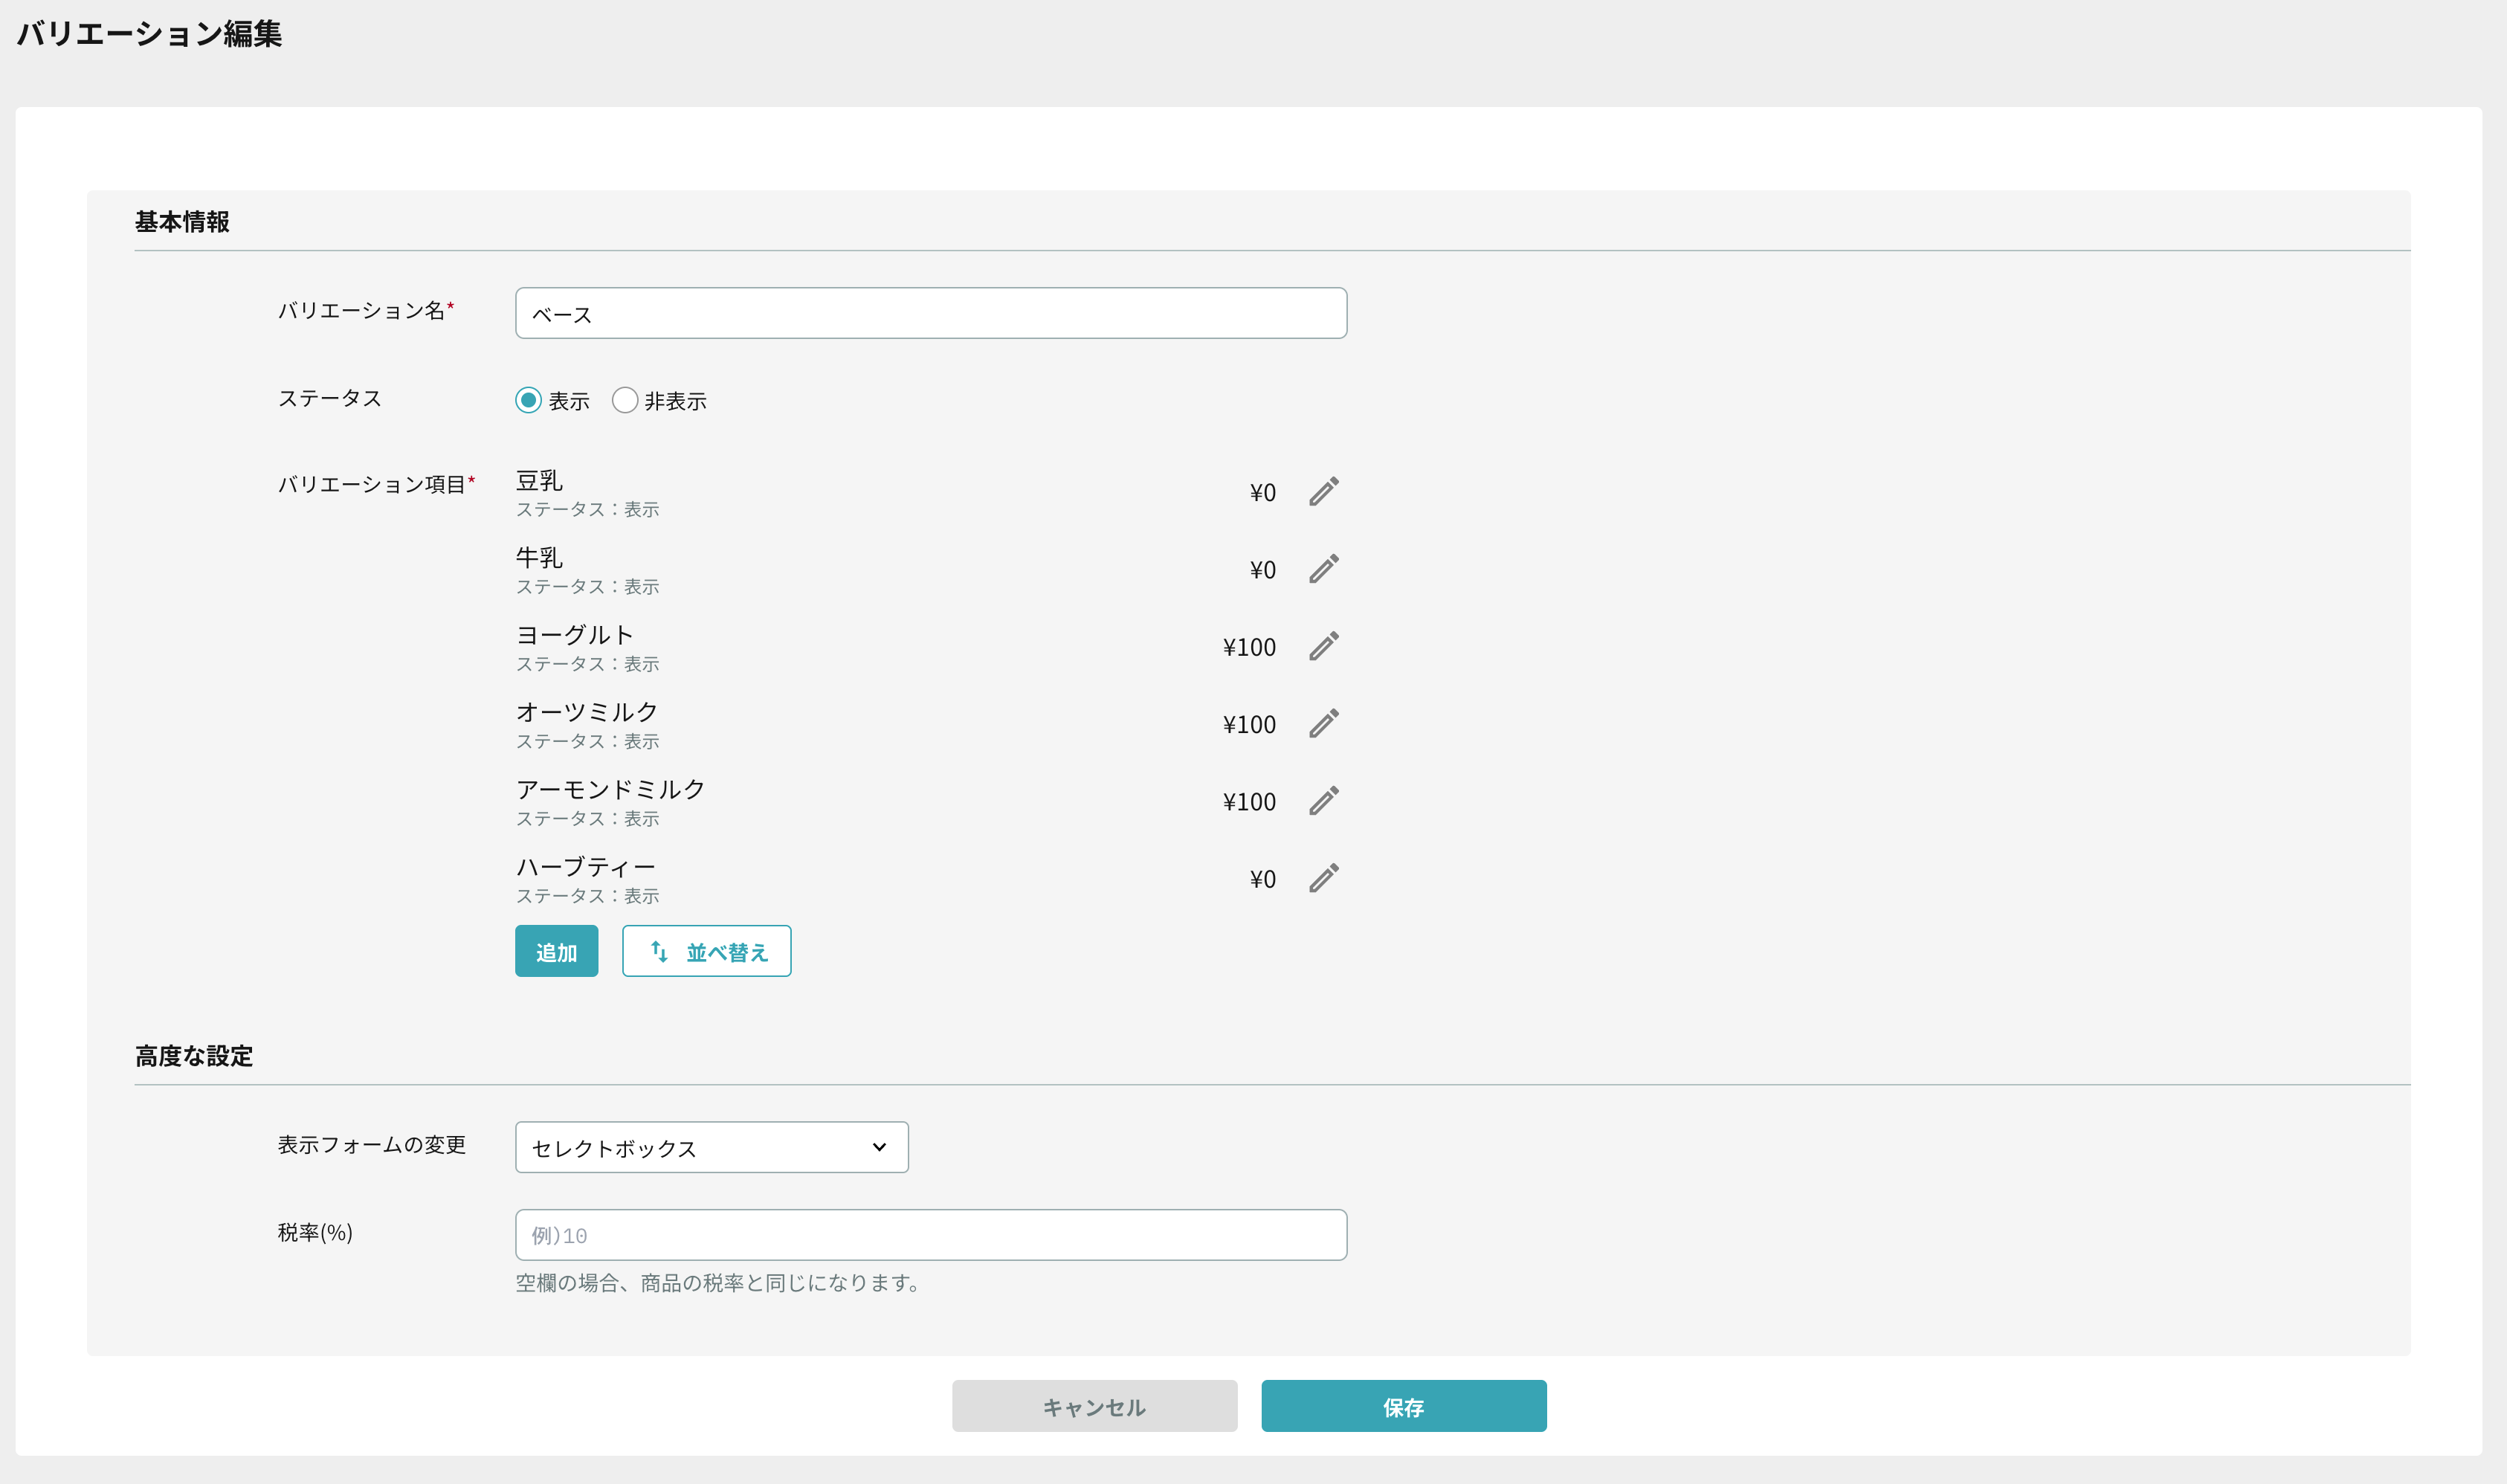Click the 追加 button
The image size is (2507, 1484).
(x=557, y=951)
